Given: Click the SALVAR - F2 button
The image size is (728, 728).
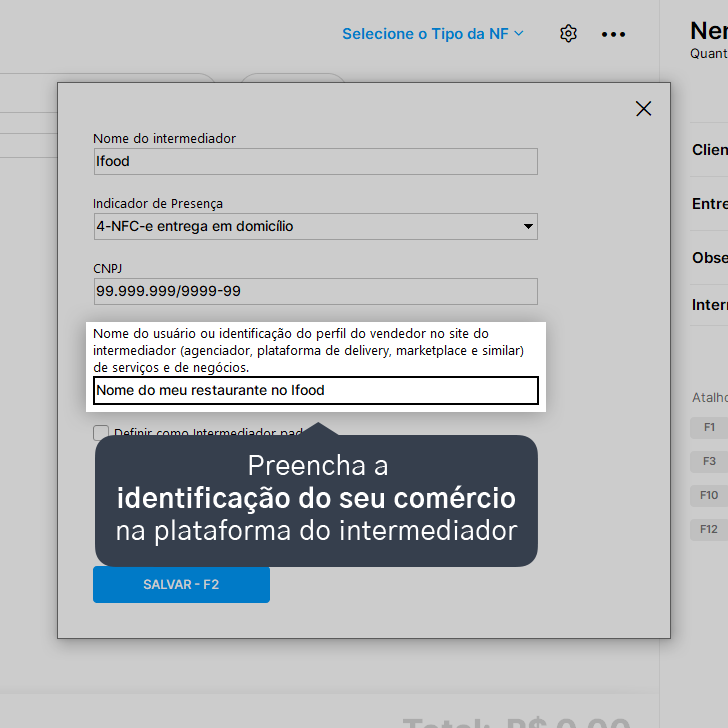Looking at the screenshot, I should click(x=181, y=585).
